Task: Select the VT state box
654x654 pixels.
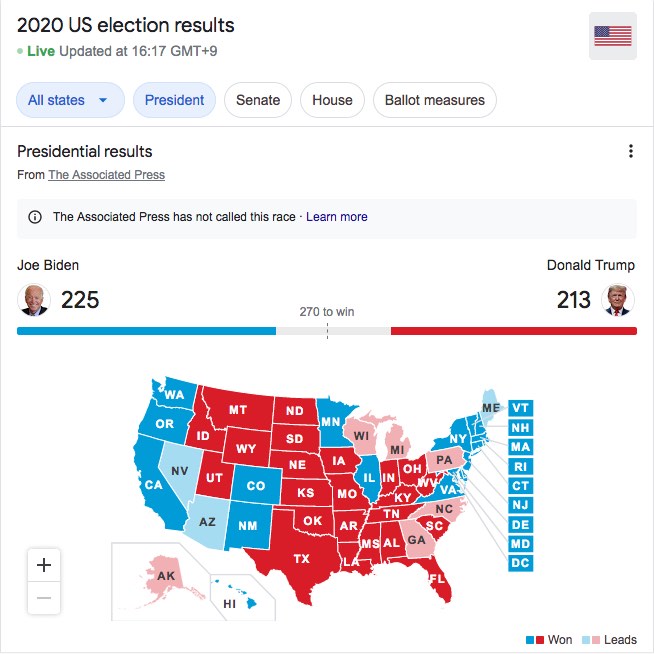Action: [521, 407]
